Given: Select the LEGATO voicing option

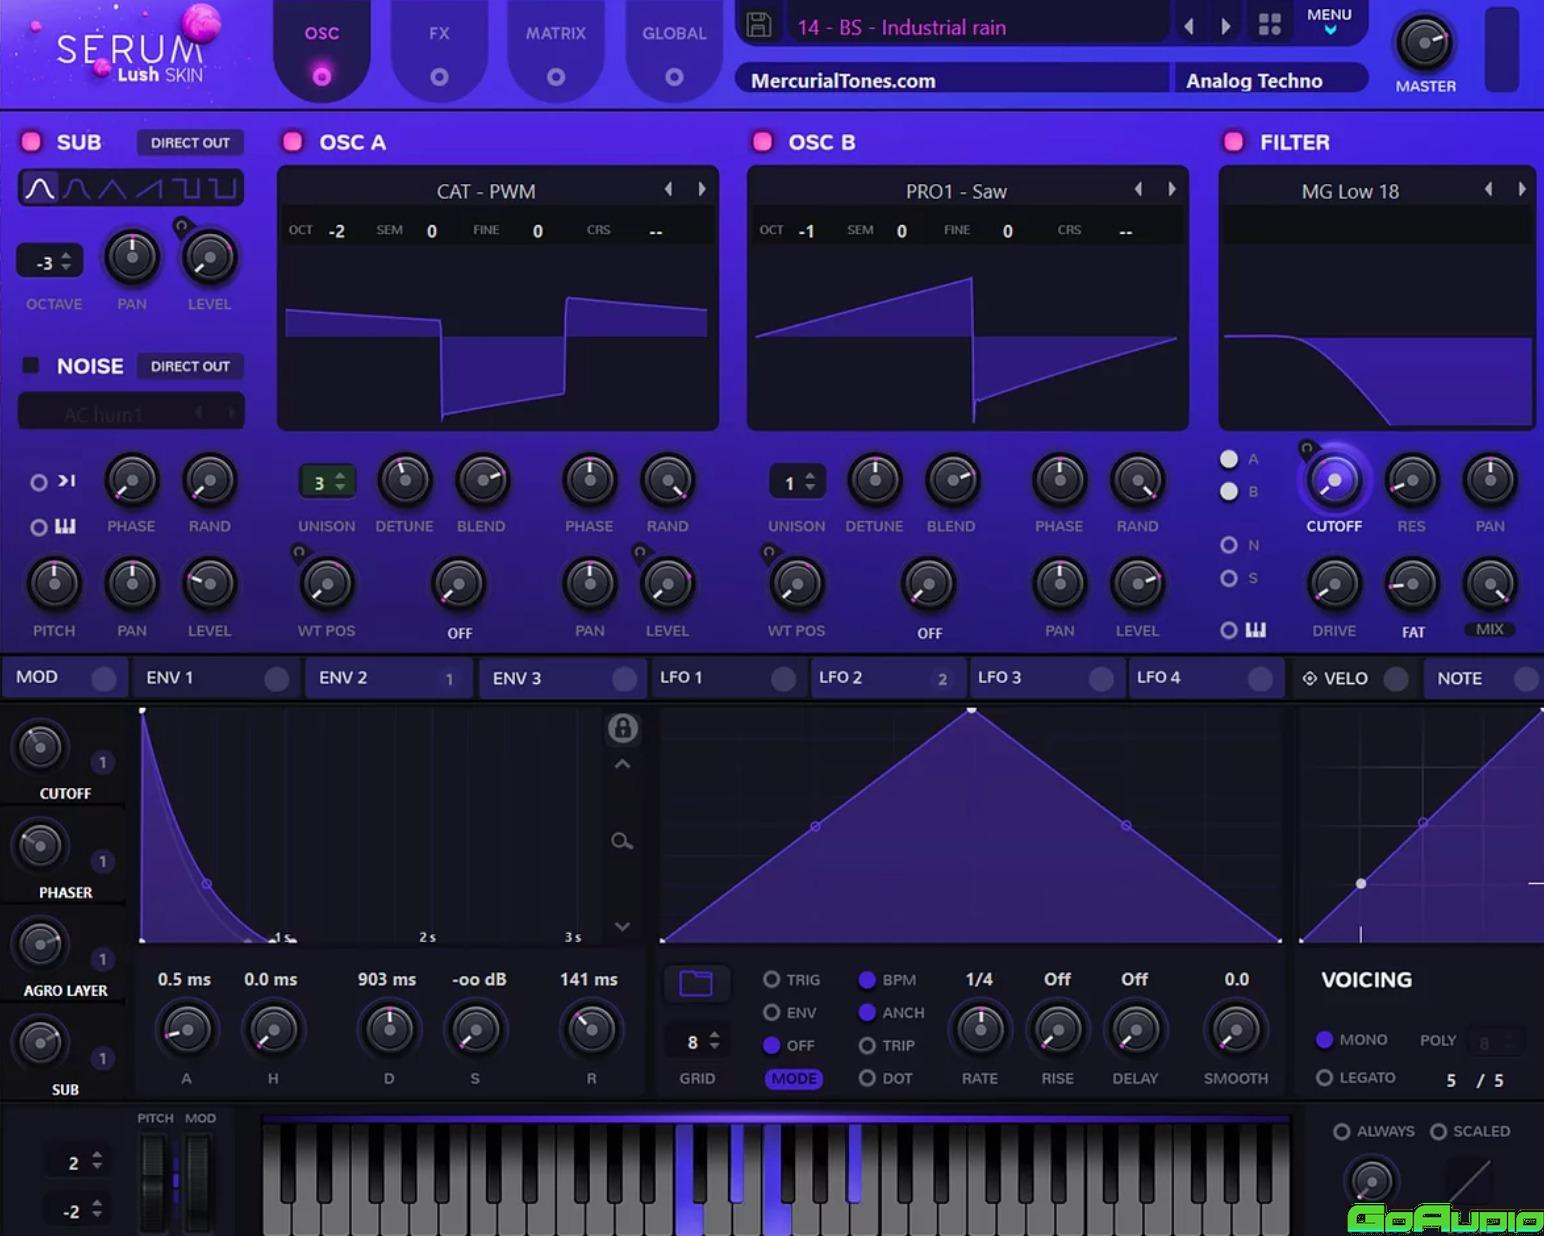Looking at the screenshot, I should tap(1325, 1077).
